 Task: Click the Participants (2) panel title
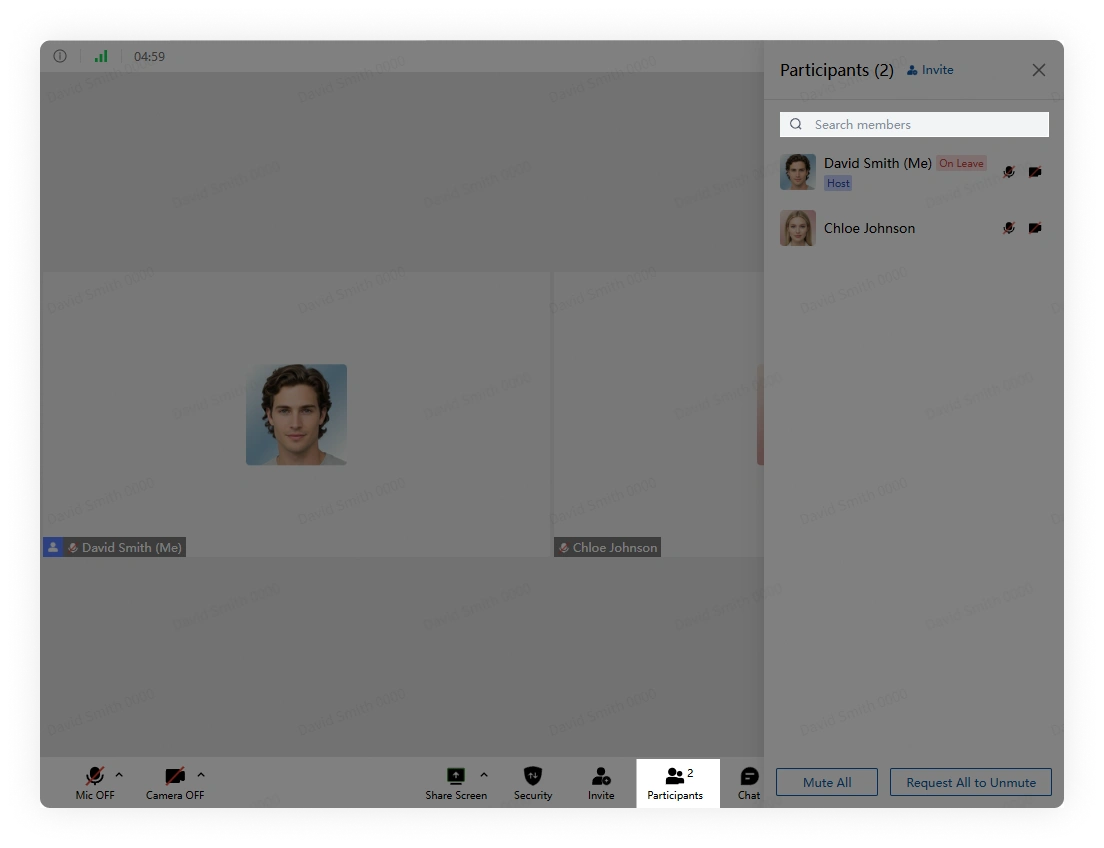click(x=836, y=70)
